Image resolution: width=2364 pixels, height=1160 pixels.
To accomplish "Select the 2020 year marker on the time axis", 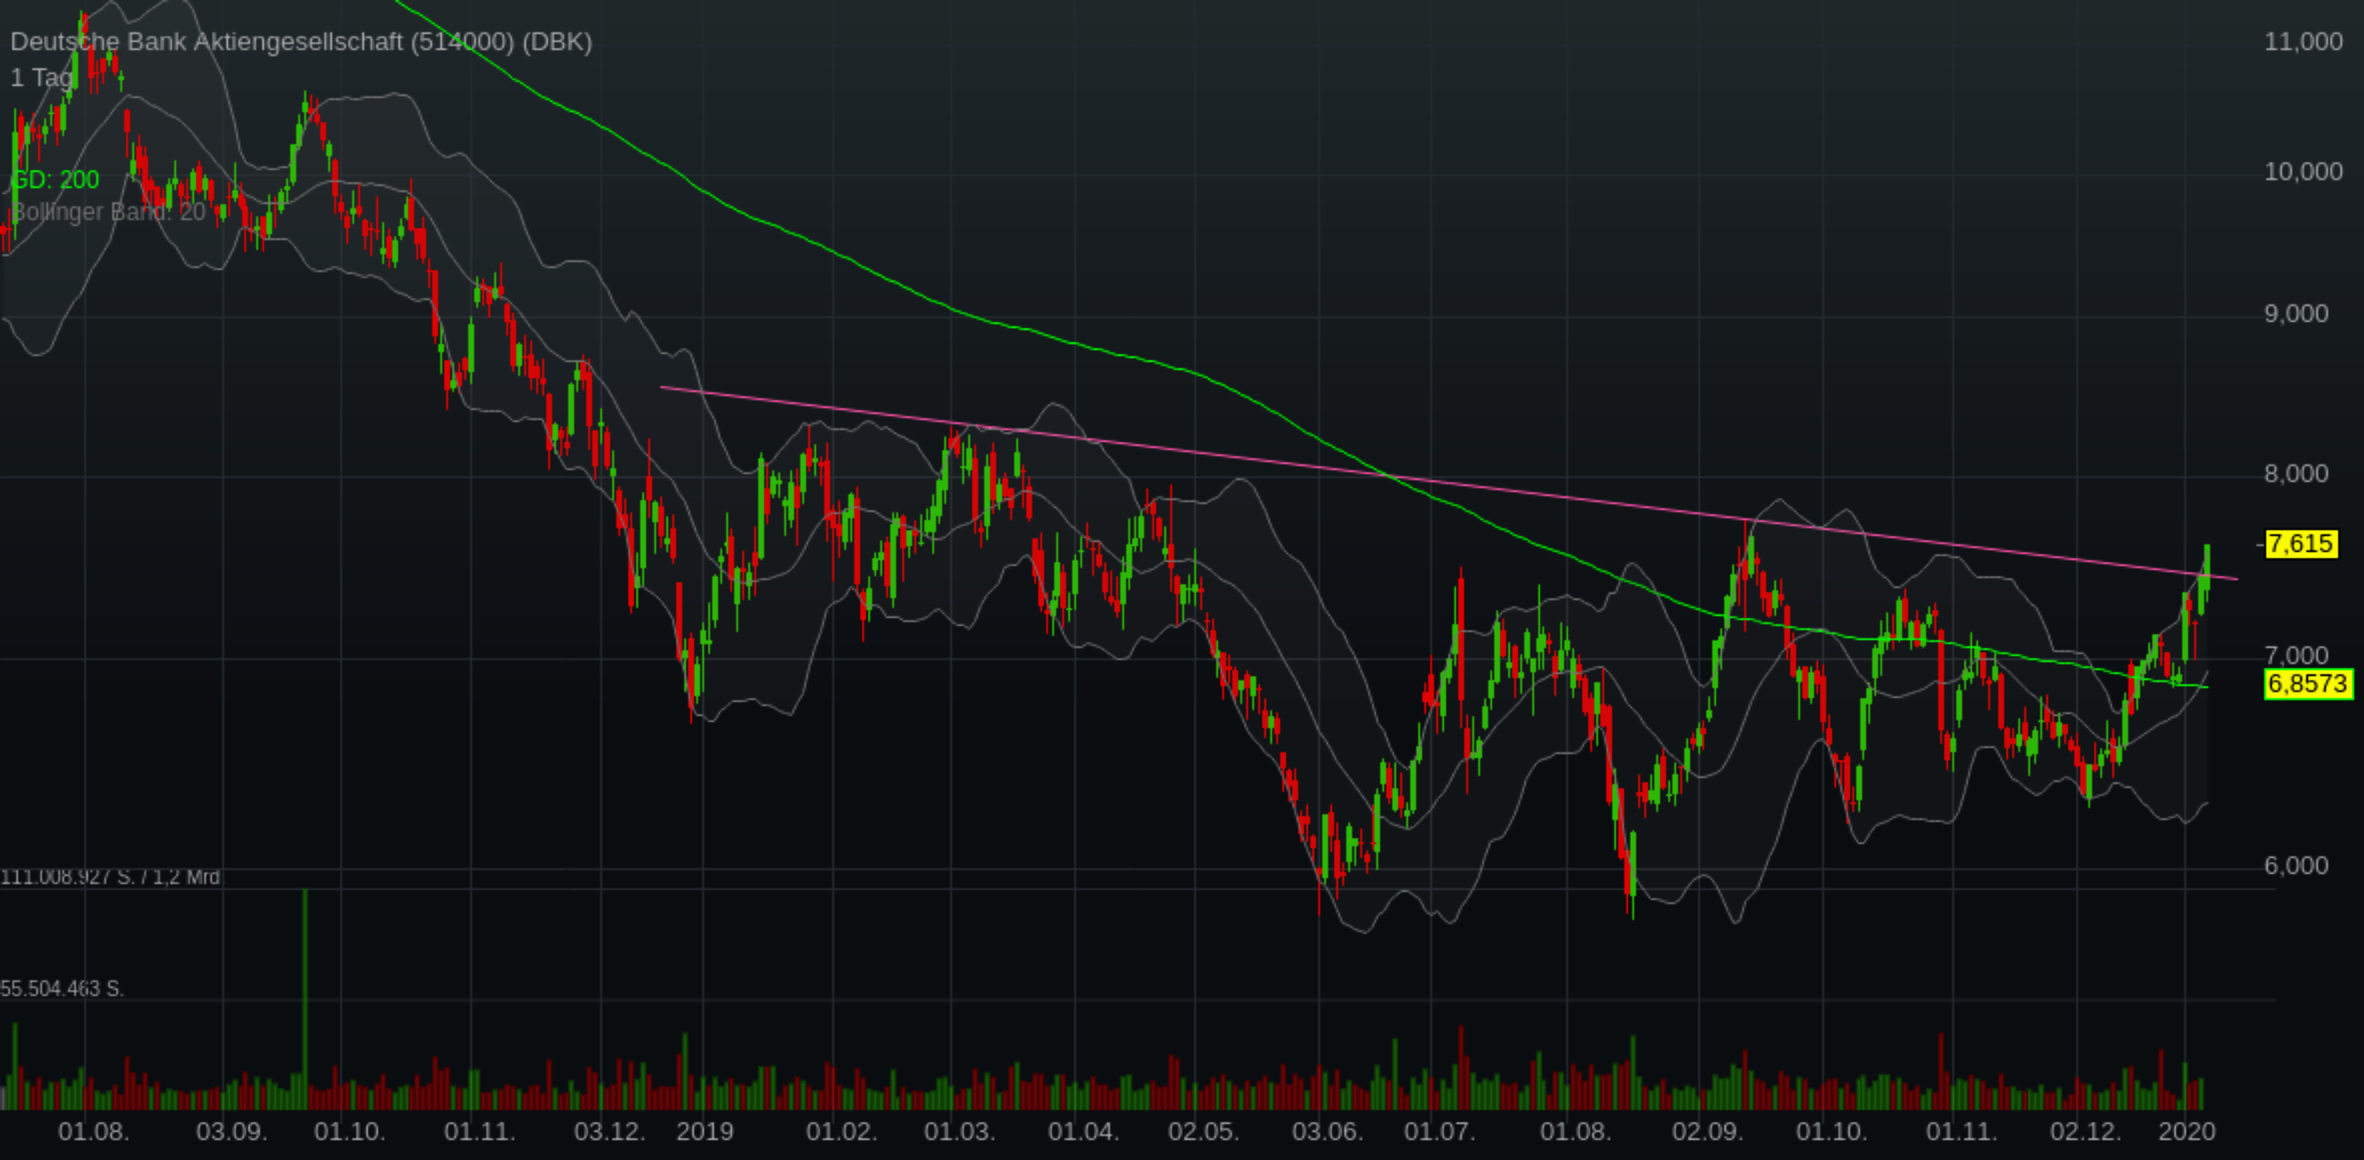I will tap(2187, 1132).
